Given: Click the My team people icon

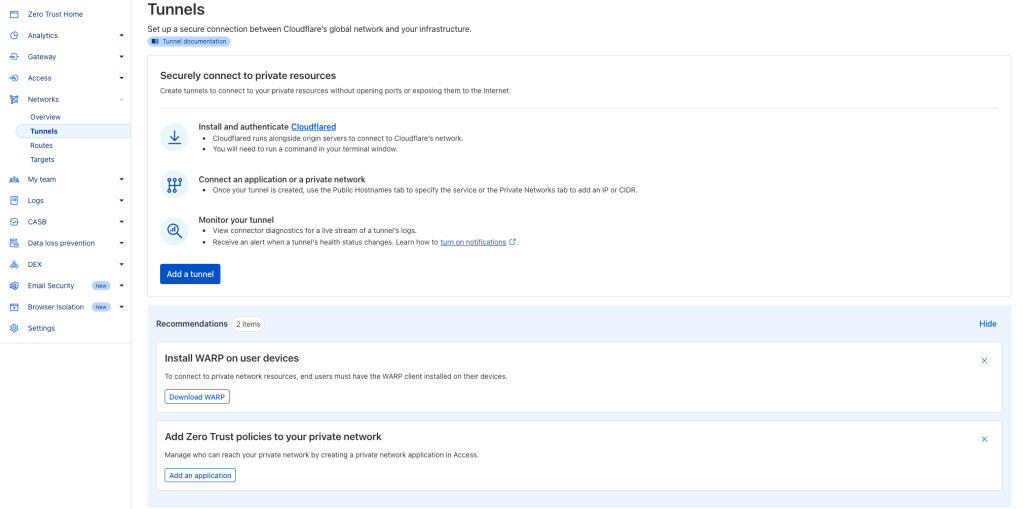Looking at the screenshot, I should pos(14,179).
